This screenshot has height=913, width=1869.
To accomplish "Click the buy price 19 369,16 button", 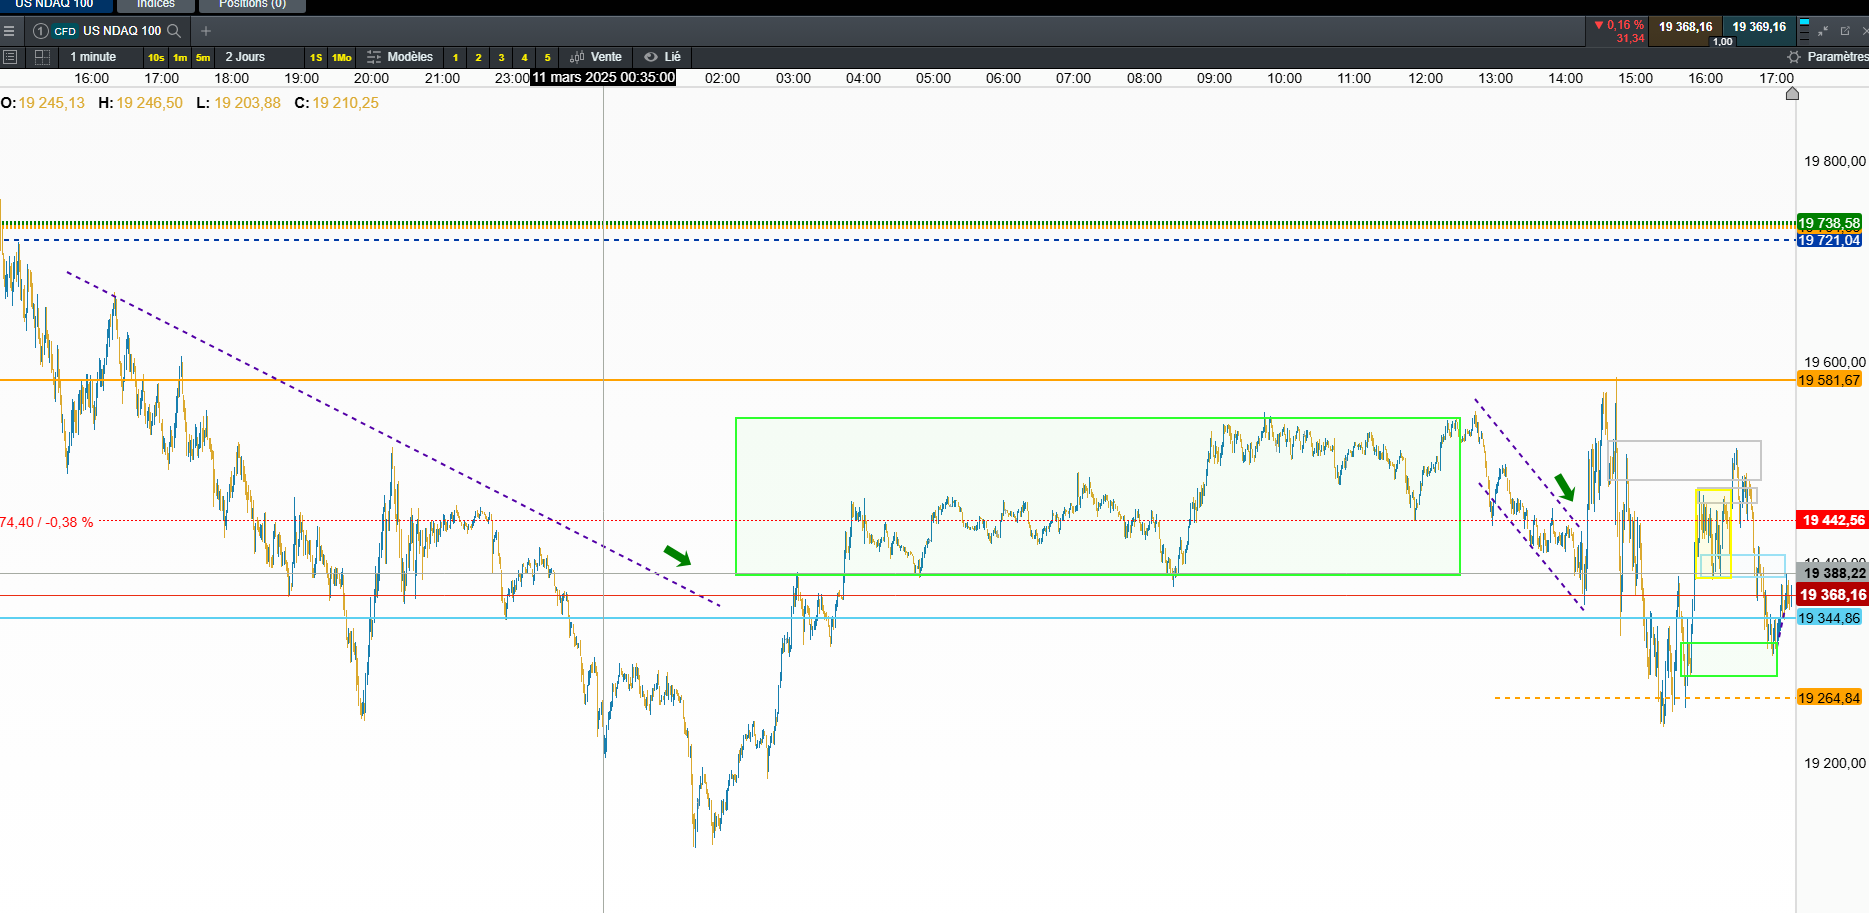I will tap(1759, 27).
